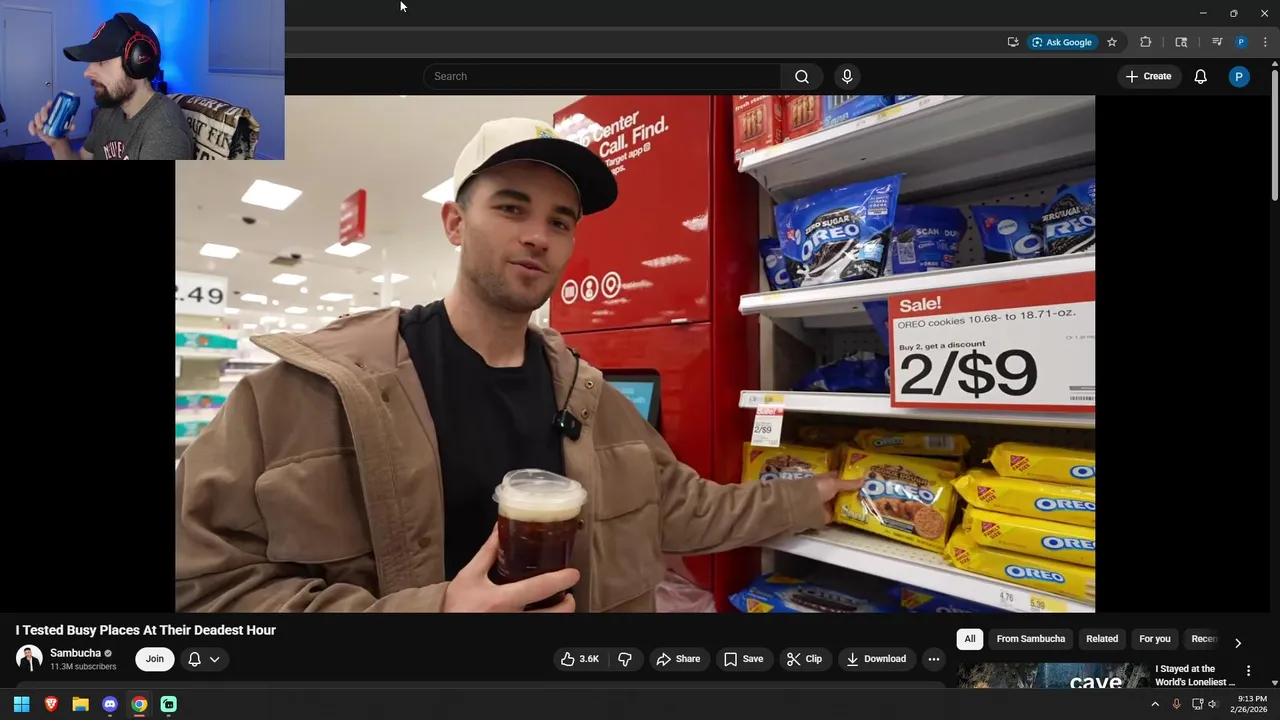
Task: Open more actions ellipsis under video
Action: point(933,659)
